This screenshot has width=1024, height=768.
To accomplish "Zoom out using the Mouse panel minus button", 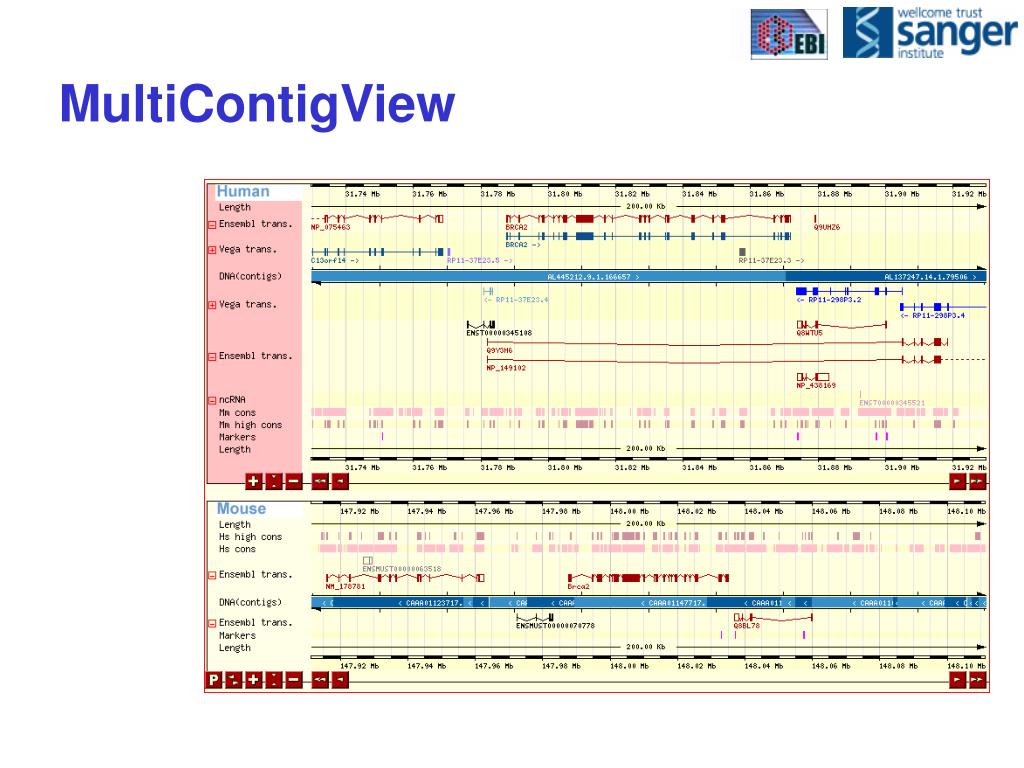I will pos(294,680).
